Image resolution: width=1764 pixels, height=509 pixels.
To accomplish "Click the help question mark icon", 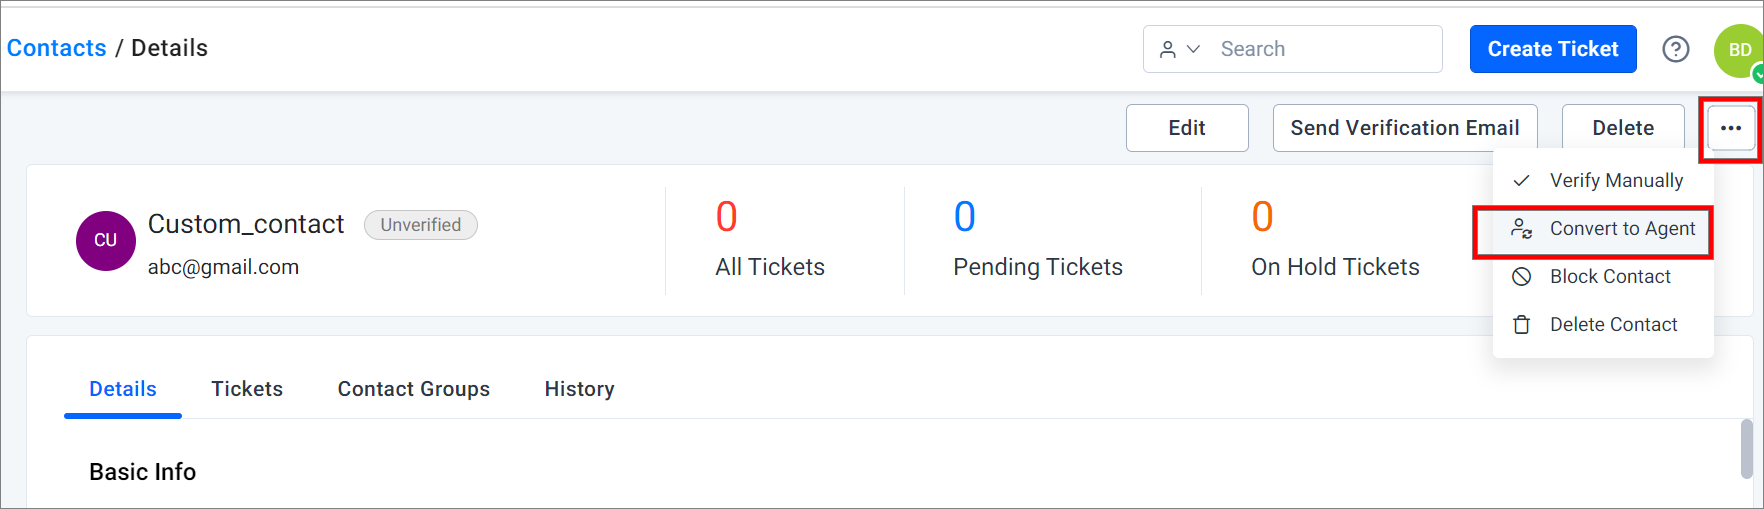I will [1676, 49].
